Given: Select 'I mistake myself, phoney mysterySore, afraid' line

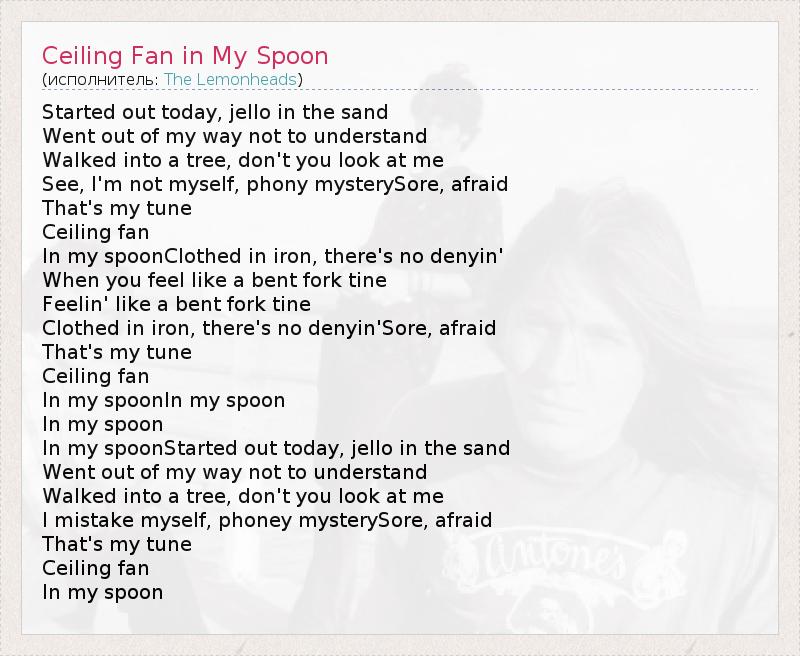Looking at the screenshot, I should (267, 520).
